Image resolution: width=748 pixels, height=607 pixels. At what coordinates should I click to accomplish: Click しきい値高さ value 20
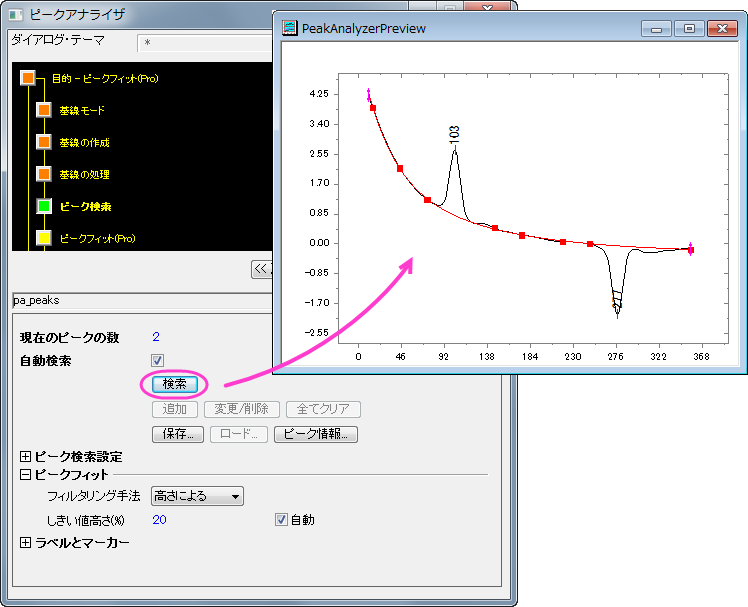pos(159,520)
